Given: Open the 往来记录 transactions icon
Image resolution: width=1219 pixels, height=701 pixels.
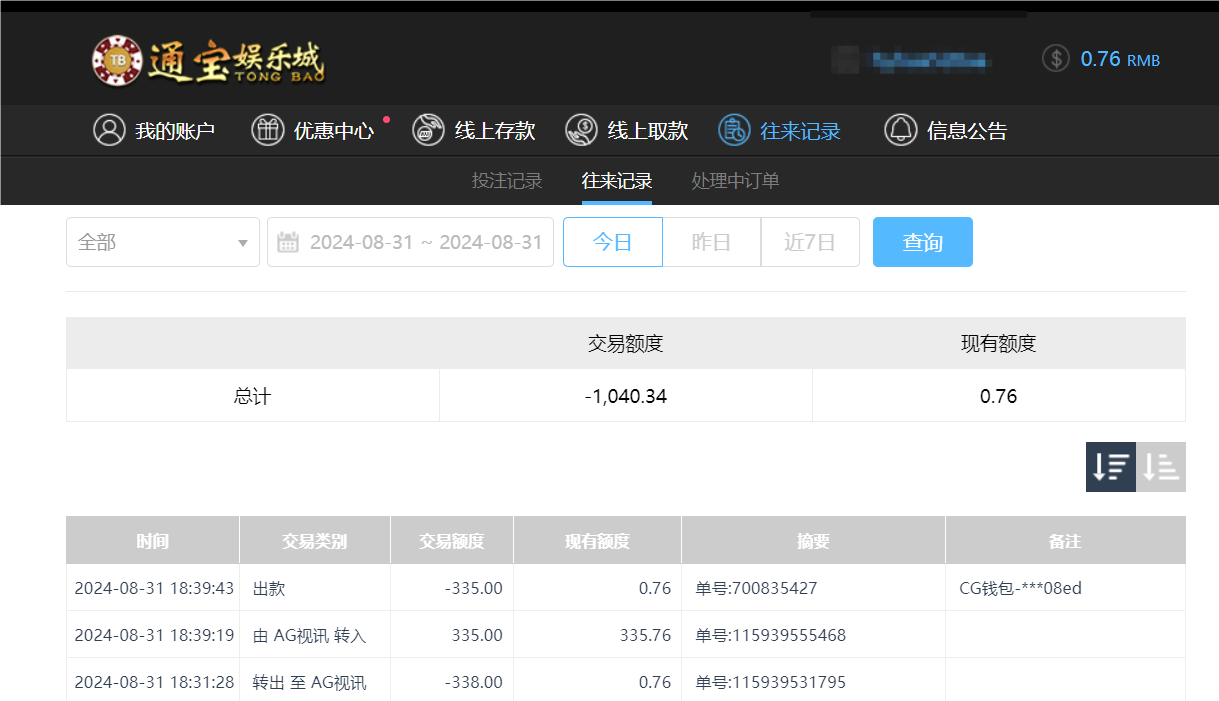Looking at the screenshot, I should [732, 130].
